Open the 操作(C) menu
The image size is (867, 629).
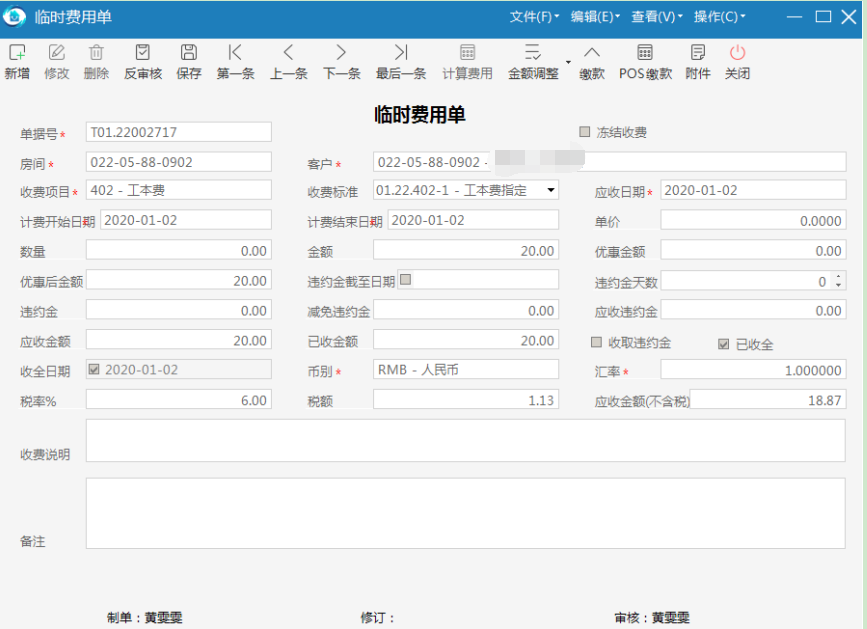coord(719,17)
